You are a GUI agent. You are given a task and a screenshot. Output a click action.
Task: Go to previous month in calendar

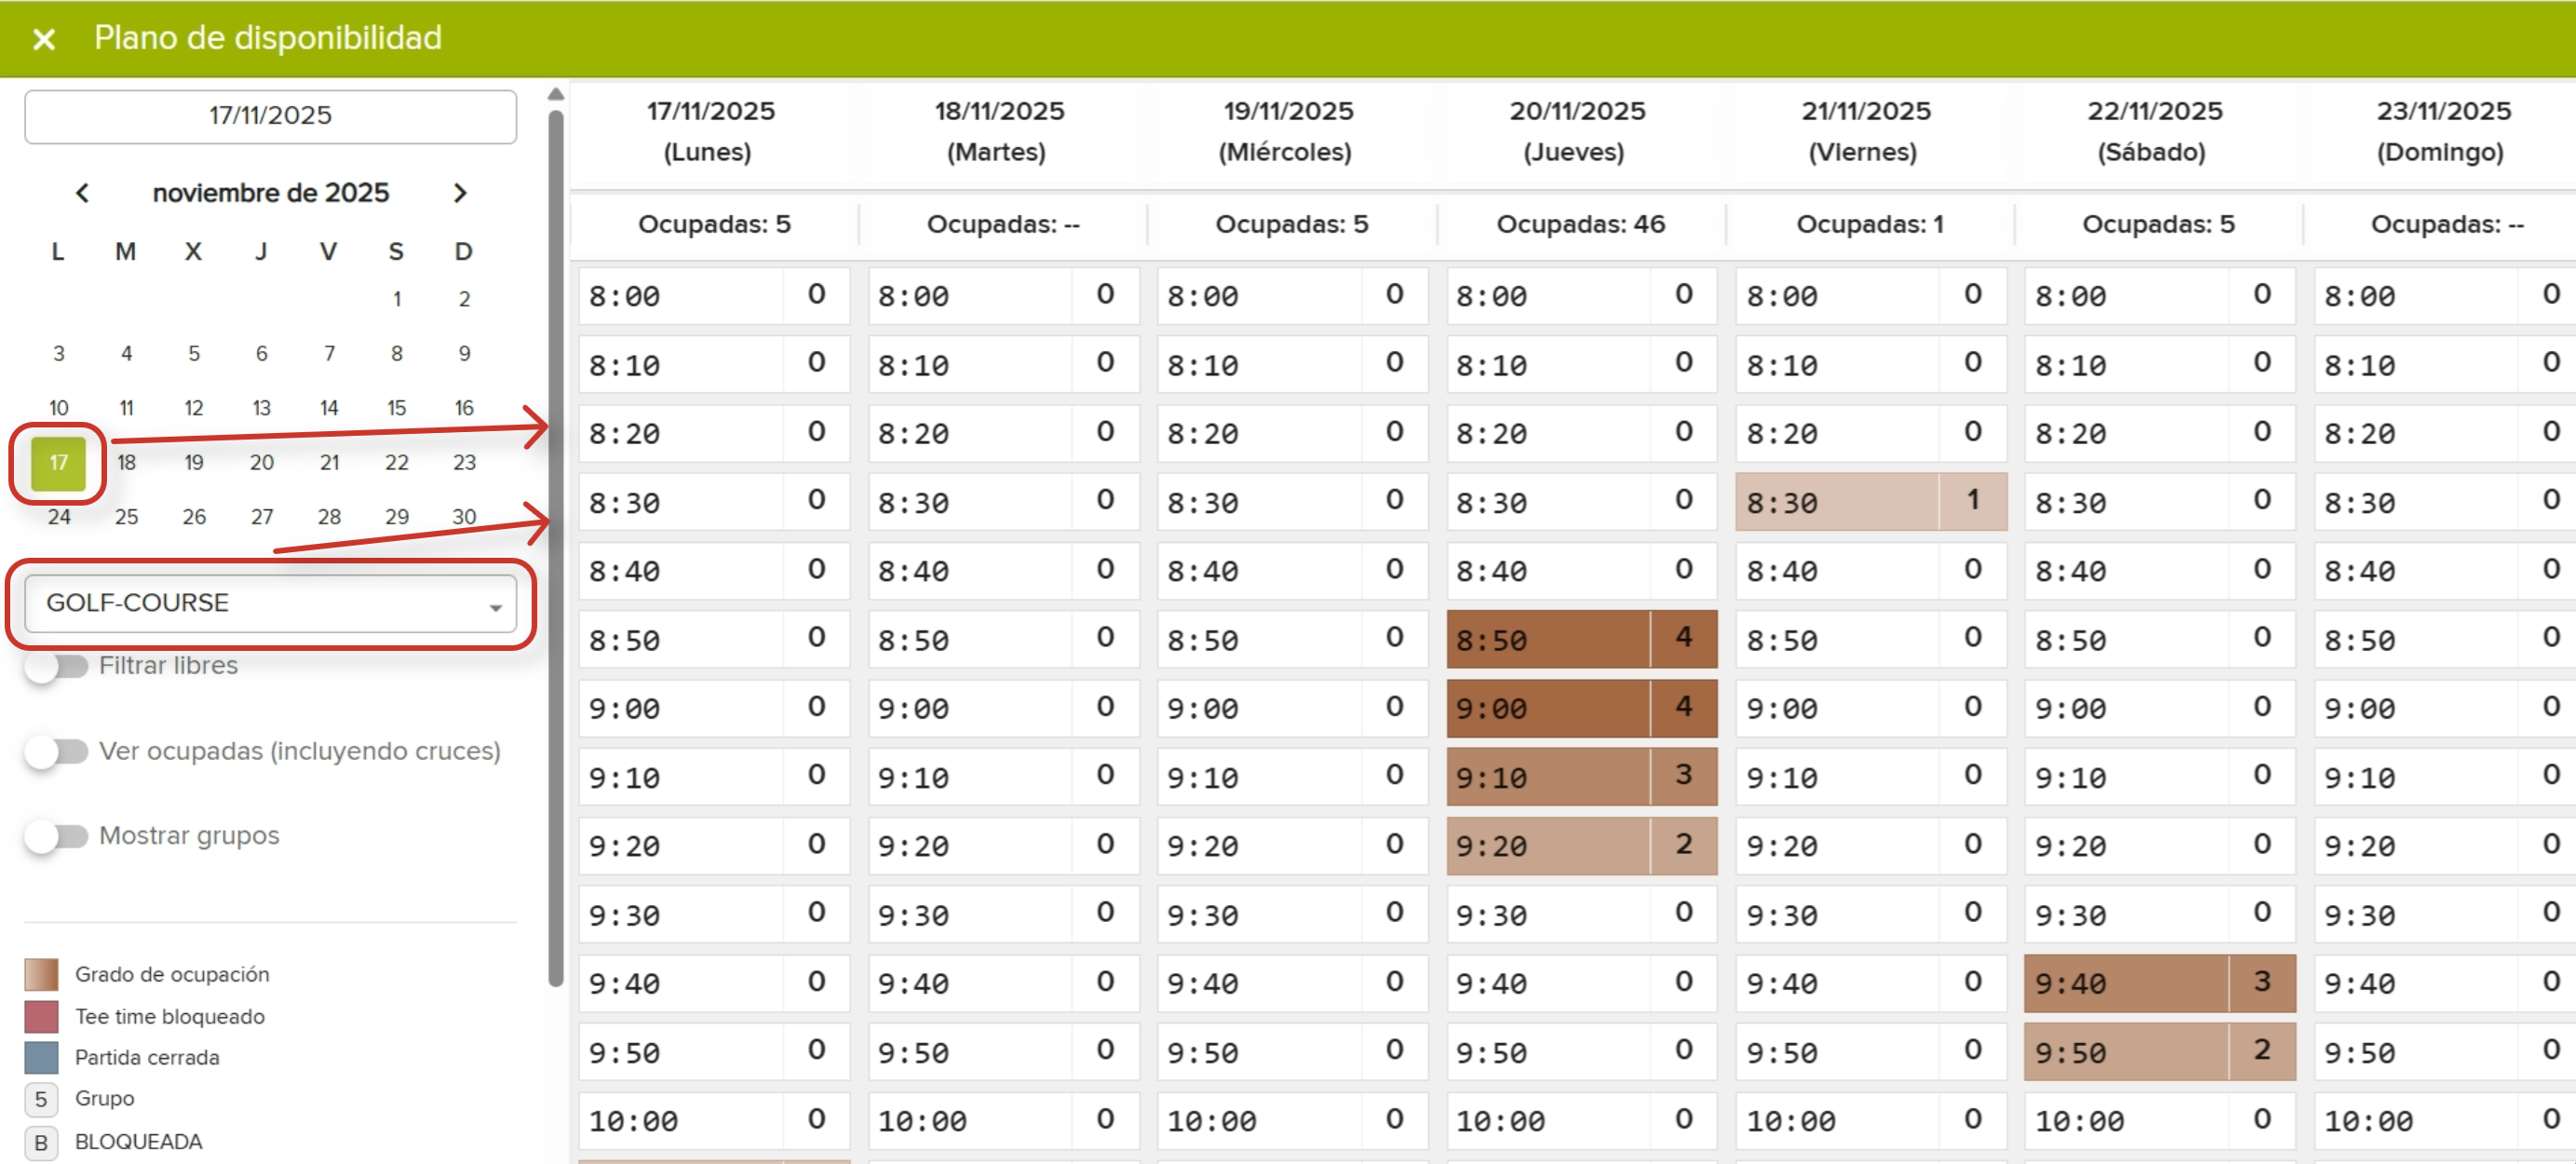click(x=83, y=193)
